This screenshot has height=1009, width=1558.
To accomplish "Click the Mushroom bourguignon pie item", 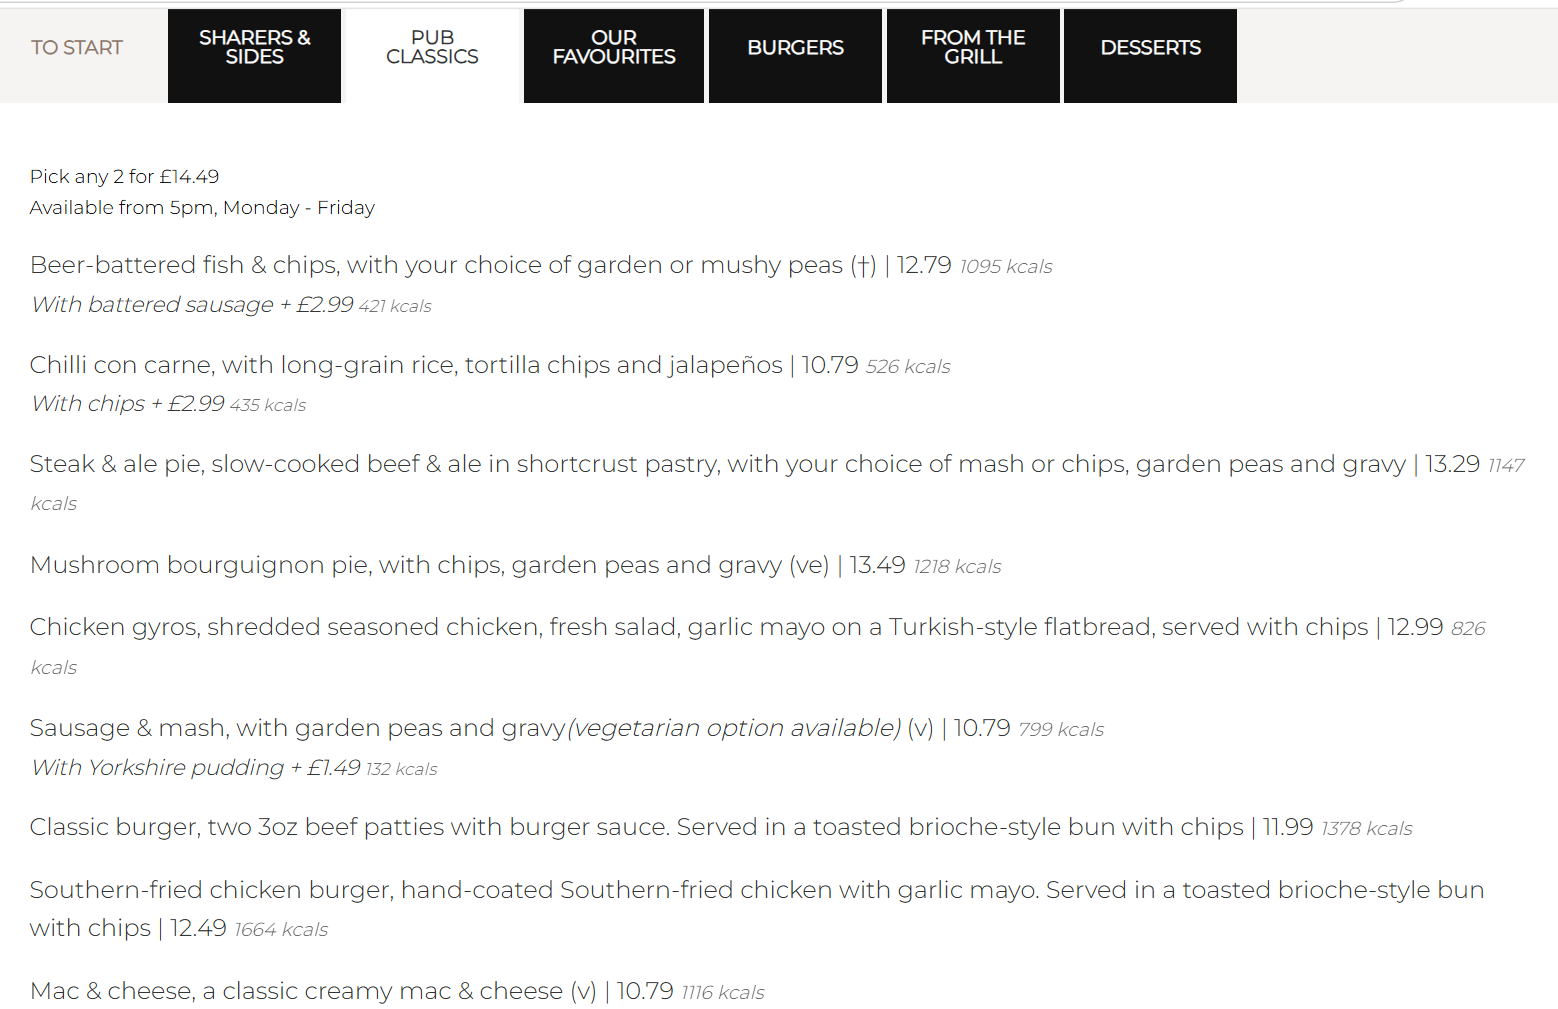I will coord(429,565).
